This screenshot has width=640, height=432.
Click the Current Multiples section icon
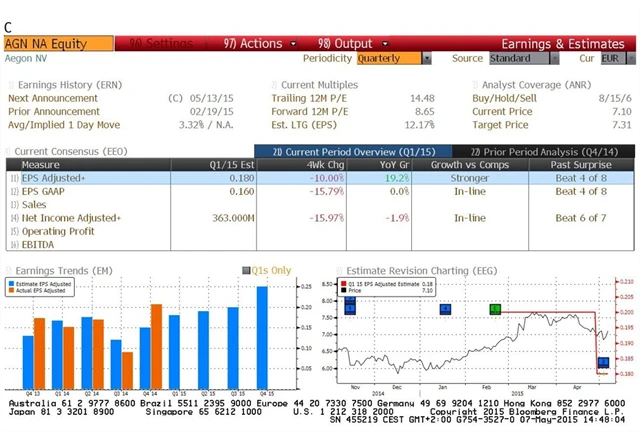[275, 85]
